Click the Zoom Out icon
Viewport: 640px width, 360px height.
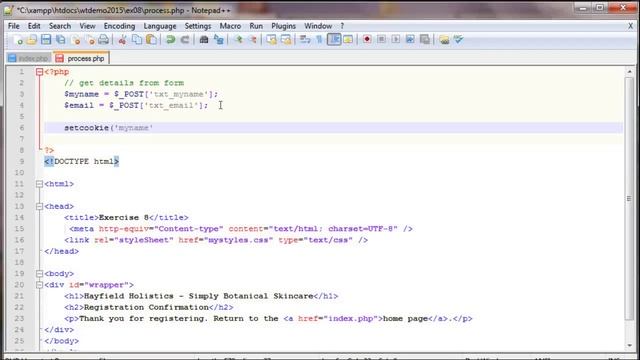click(x=253, y=40)
